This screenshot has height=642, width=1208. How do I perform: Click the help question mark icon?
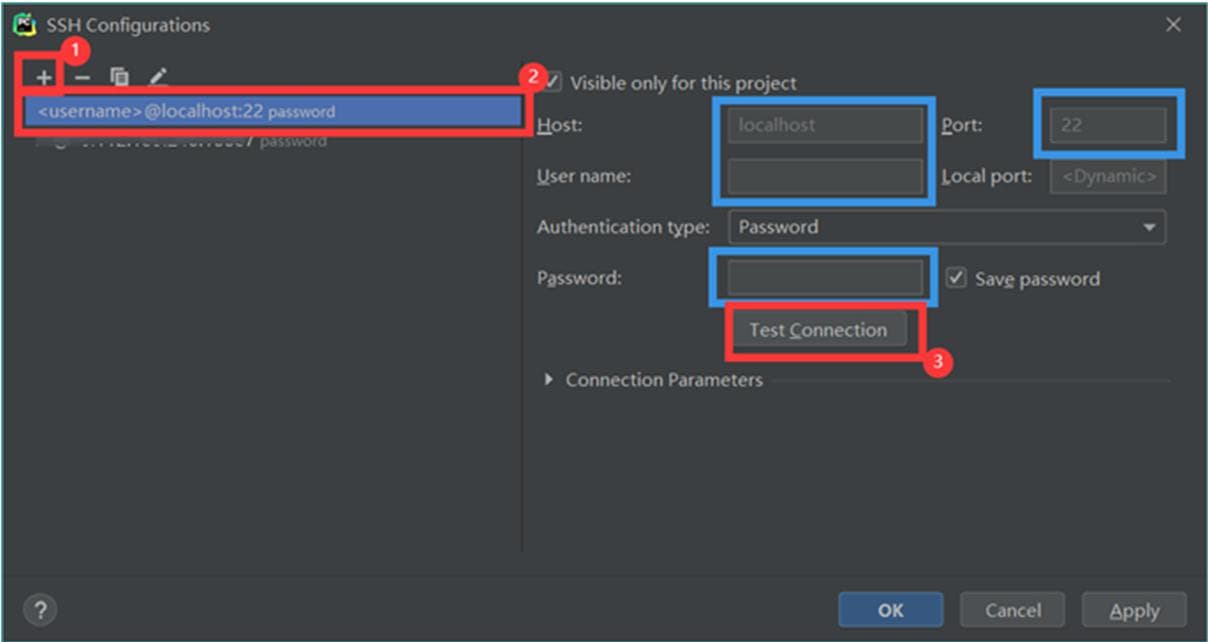pyautogui.click(x=38, y=609)
